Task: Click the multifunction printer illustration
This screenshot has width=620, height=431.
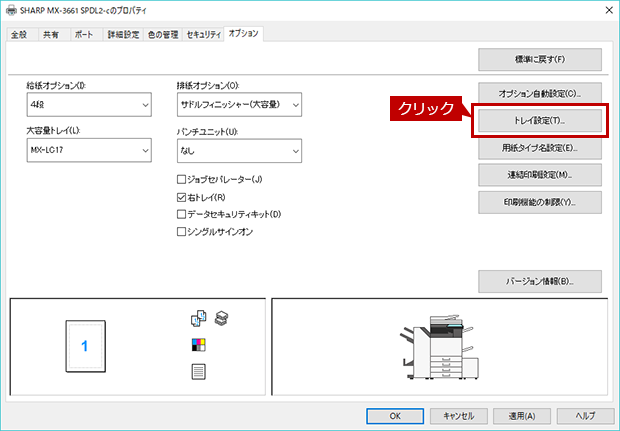Action: coord(439,347)
